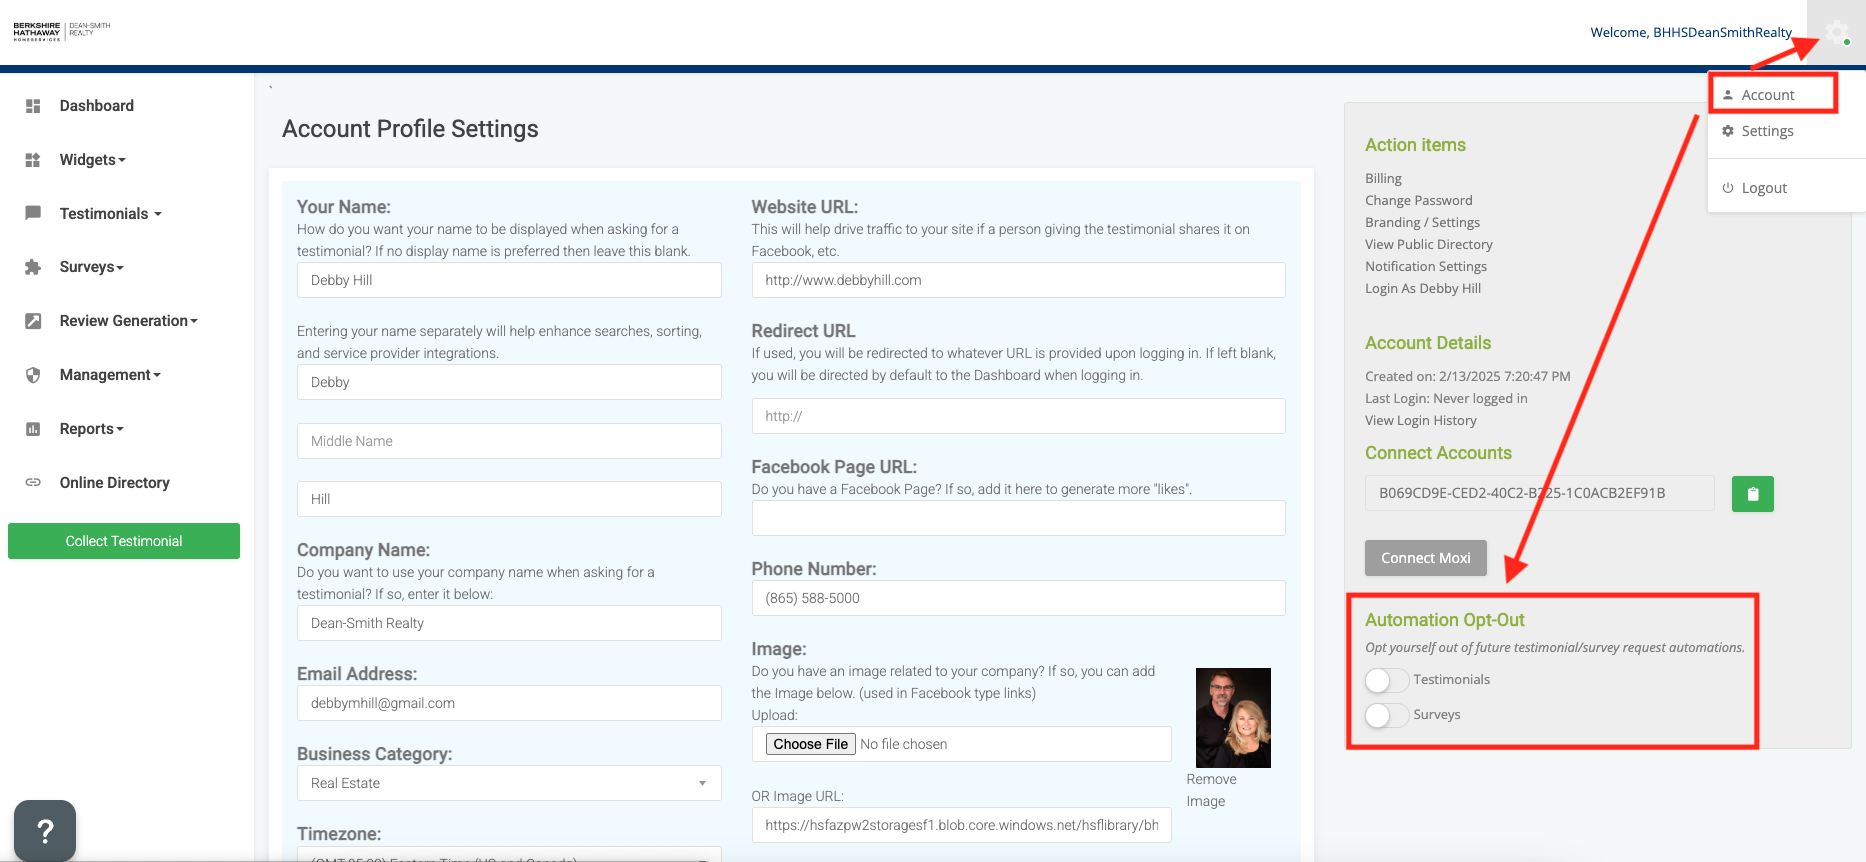Viewport: 1866px width, 862px height.
Task: Expand the Testimonials sidebar menu
Action: point(110,214)
